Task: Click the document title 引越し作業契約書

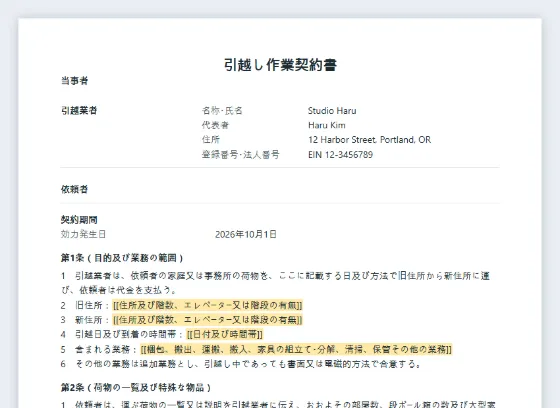Action: pyautogui.click(x=280, y=65)
